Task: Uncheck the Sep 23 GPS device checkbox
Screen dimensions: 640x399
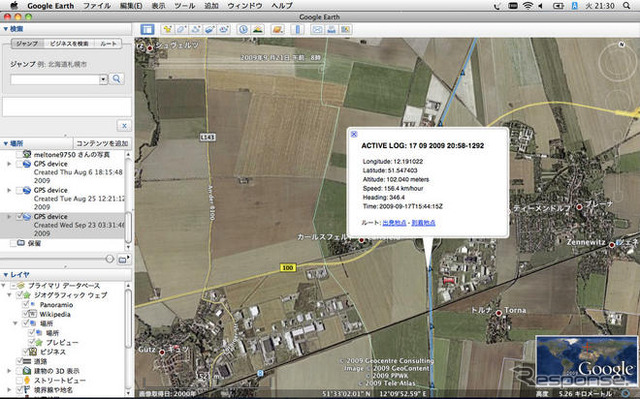Action: [x=19, y=217]
